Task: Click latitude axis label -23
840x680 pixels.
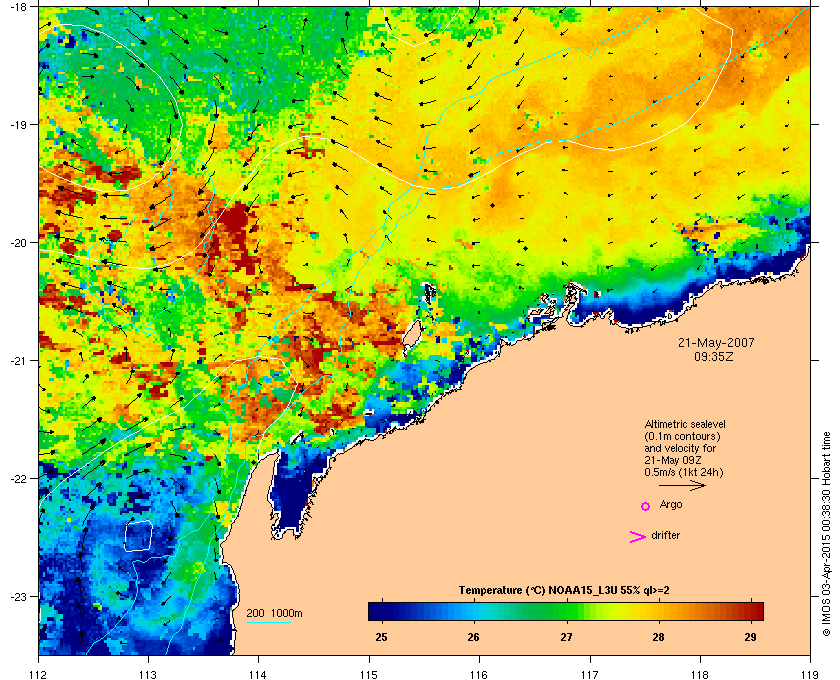Action: 18,596
